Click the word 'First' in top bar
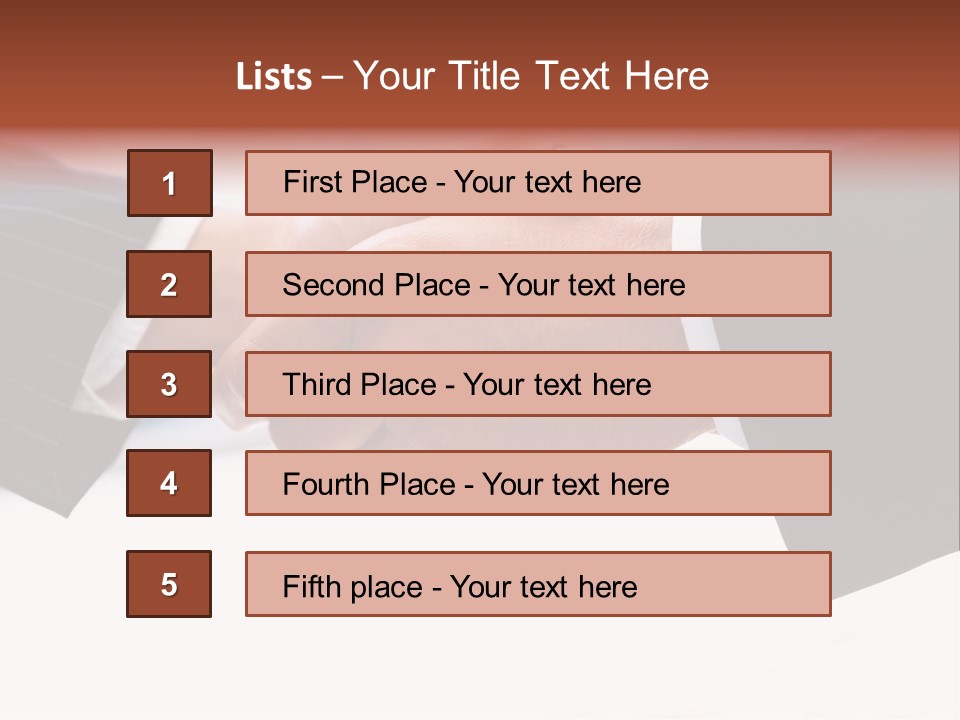The width and height of the screenshot is (960, 720). (x=313, y=182)
